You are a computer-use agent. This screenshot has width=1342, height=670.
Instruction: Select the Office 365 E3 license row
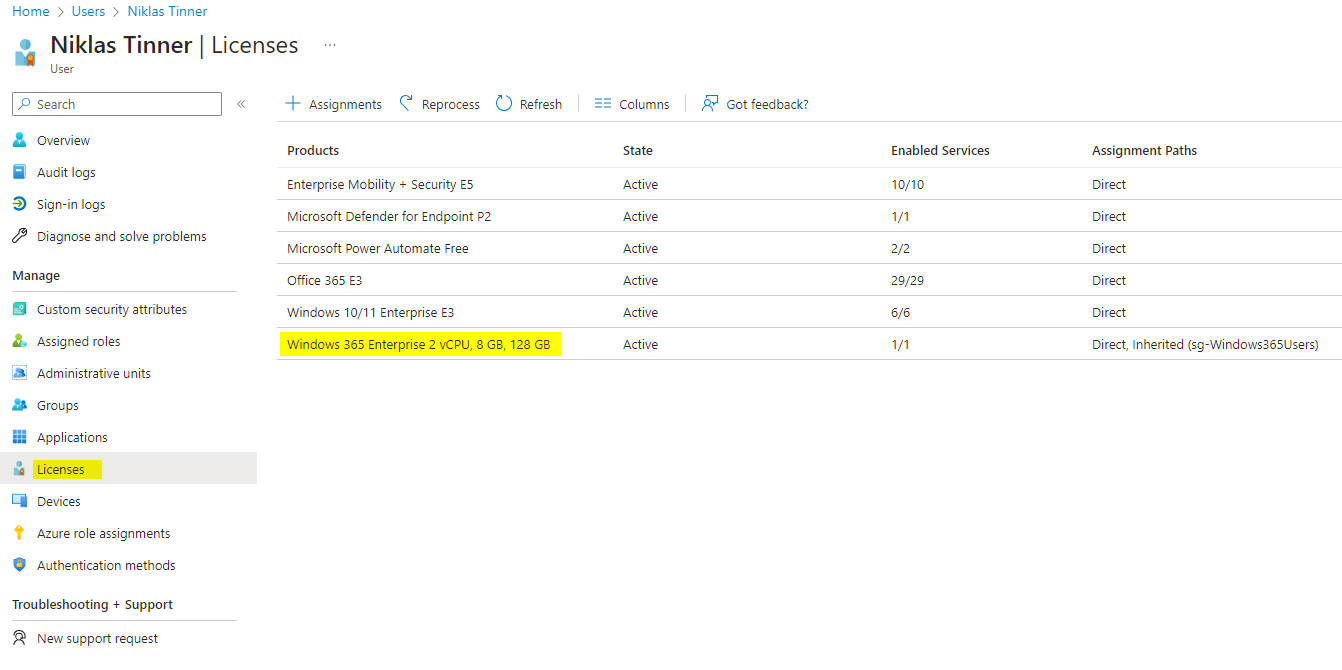point(809,280)
